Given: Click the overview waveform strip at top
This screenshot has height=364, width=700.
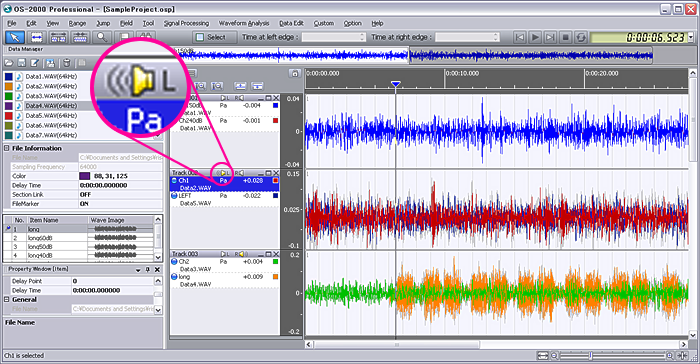Looking at the screenshot, I should pyautogui.click(x=412, y=55).
